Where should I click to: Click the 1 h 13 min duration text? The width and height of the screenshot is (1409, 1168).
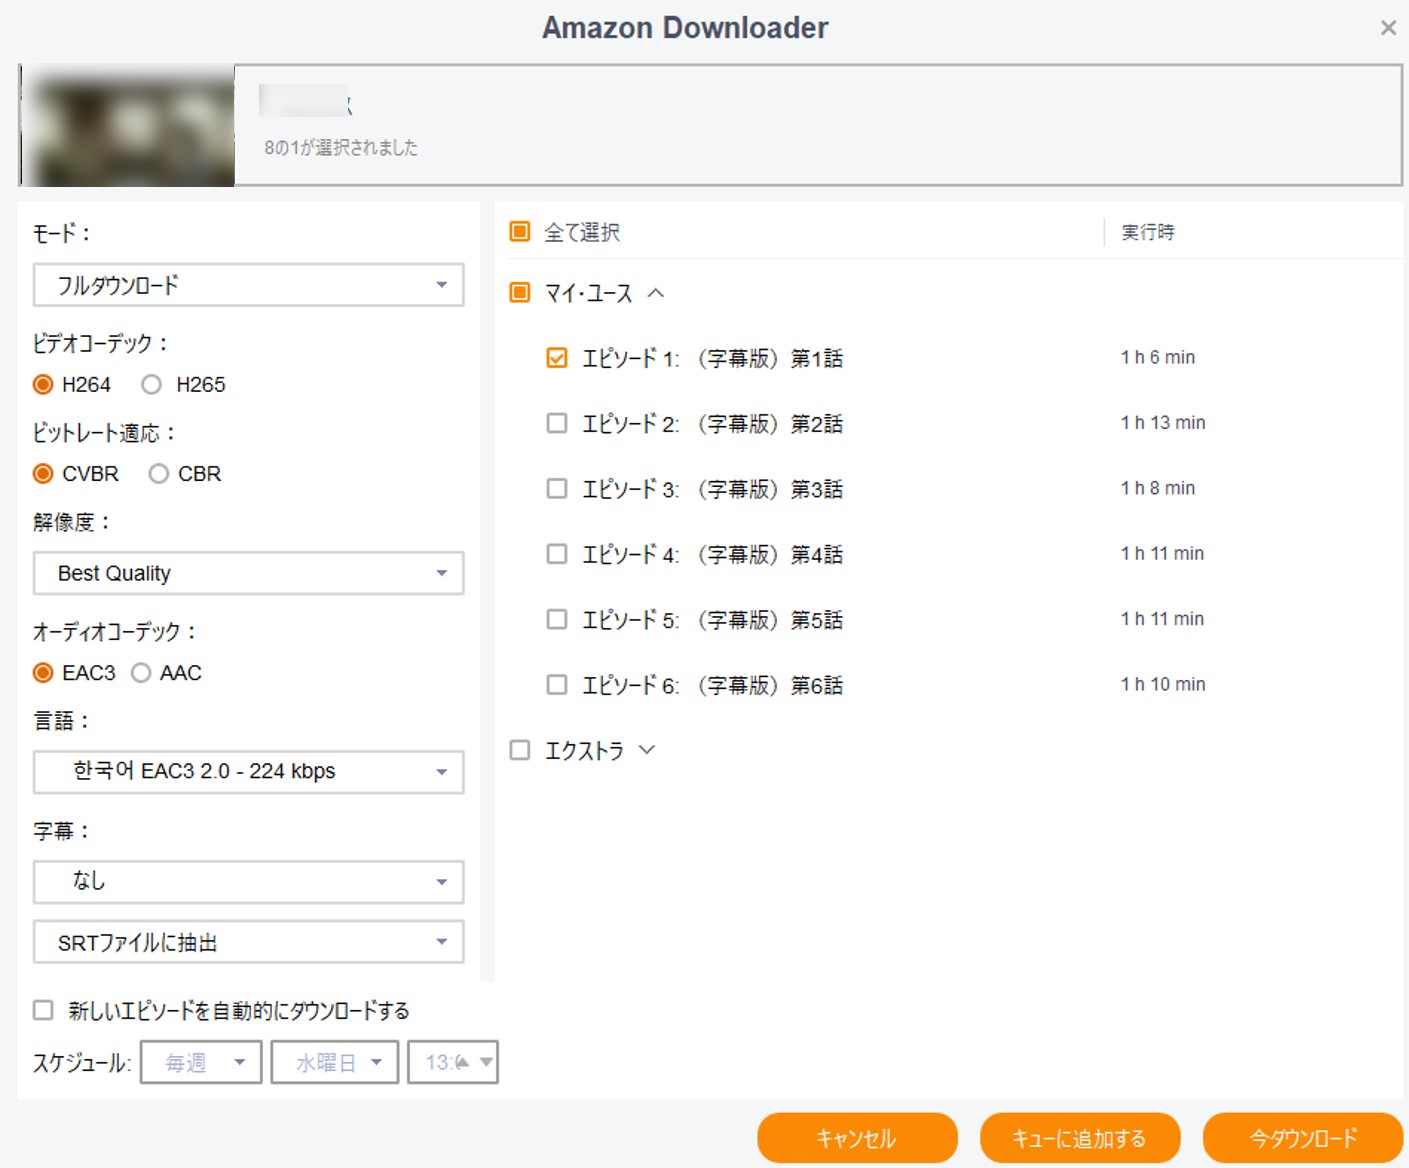[1163, 422]
